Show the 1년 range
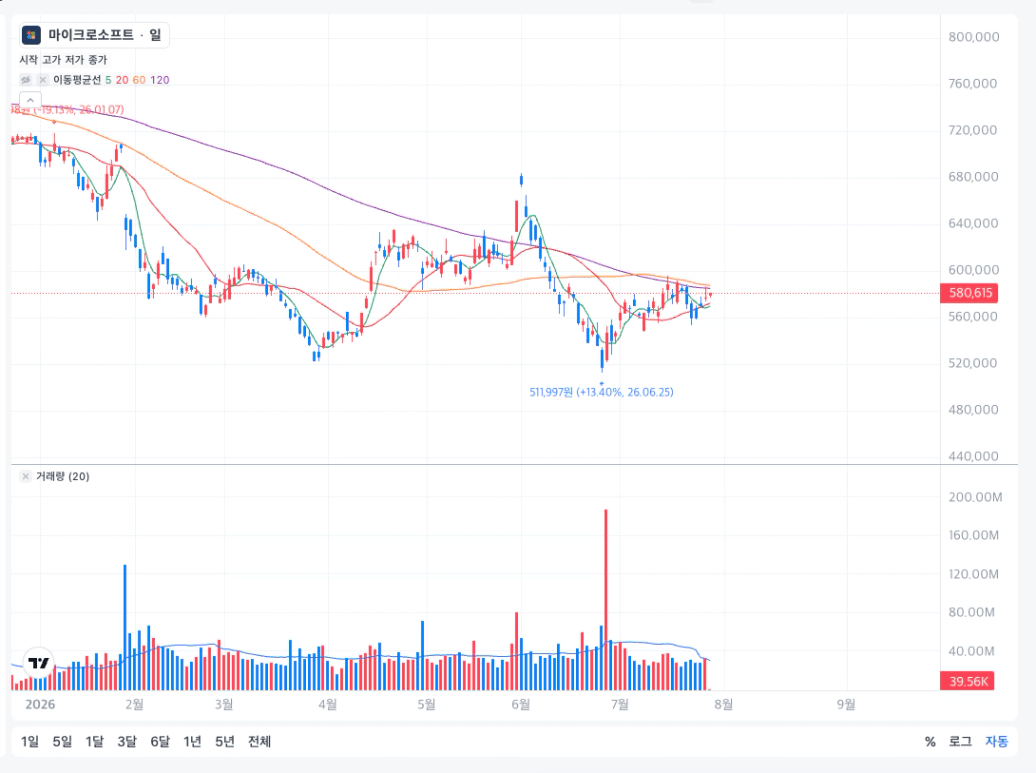 [192, 742]
